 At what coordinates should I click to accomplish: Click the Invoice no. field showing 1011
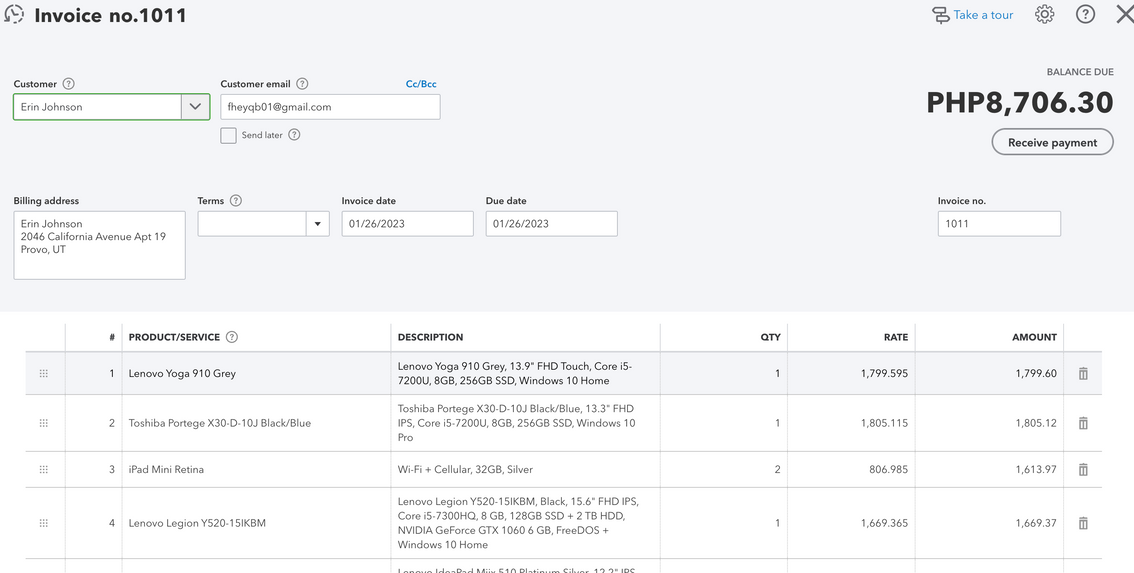(999, 224)
